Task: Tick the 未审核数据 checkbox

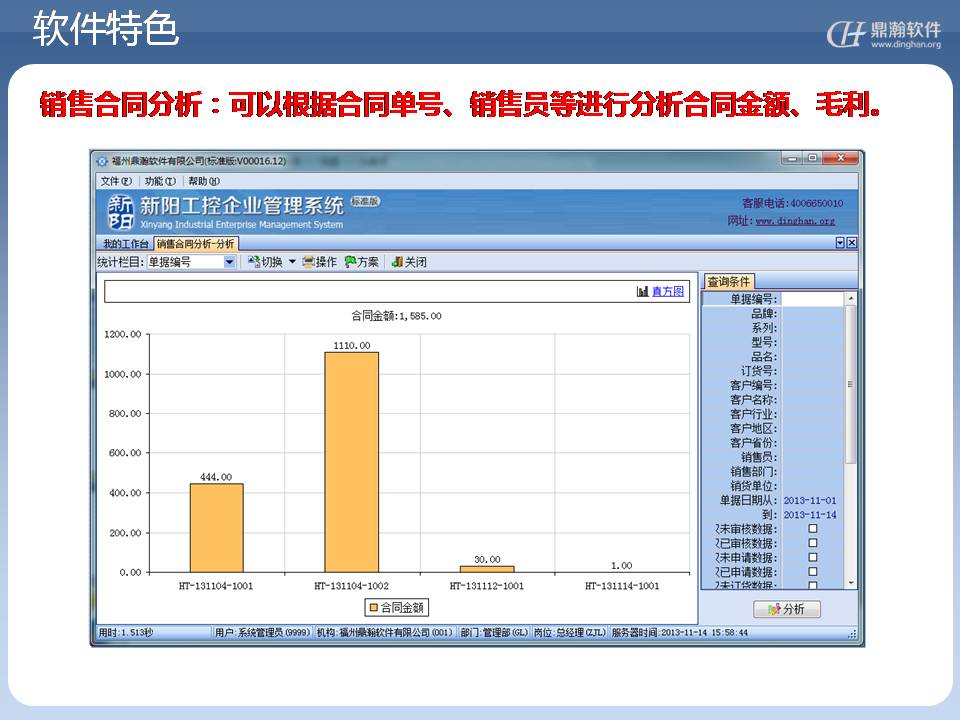Action: [812, 528]
